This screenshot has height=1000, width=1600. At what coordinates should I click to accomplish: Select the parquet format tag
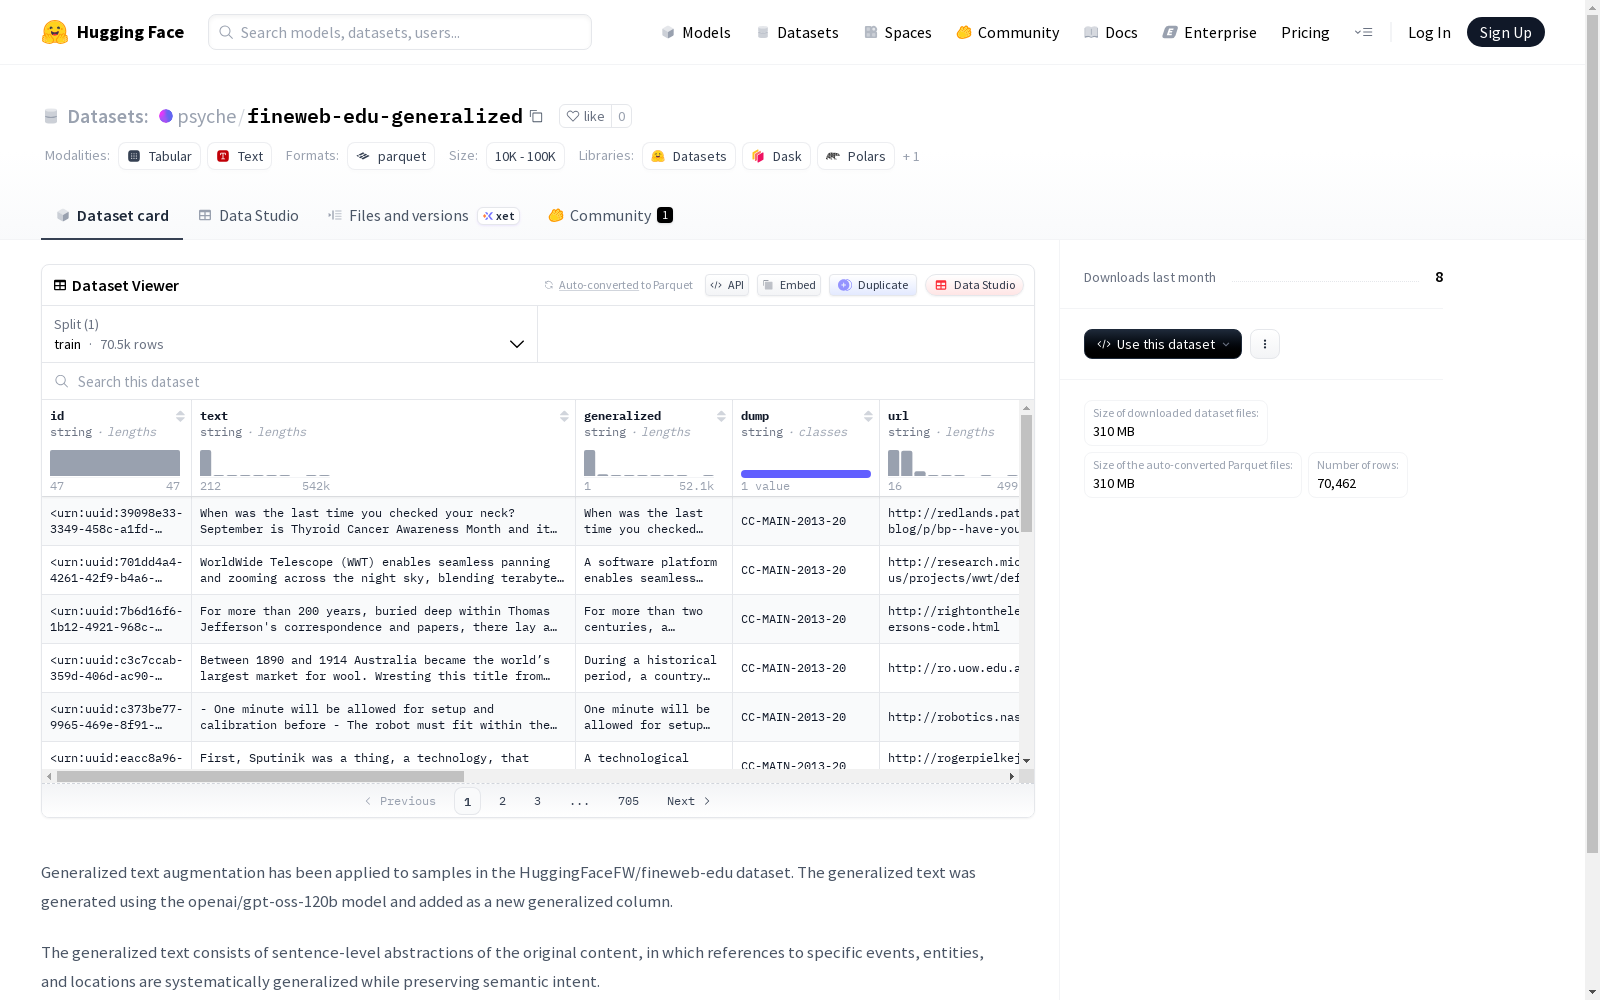(391, 156)
